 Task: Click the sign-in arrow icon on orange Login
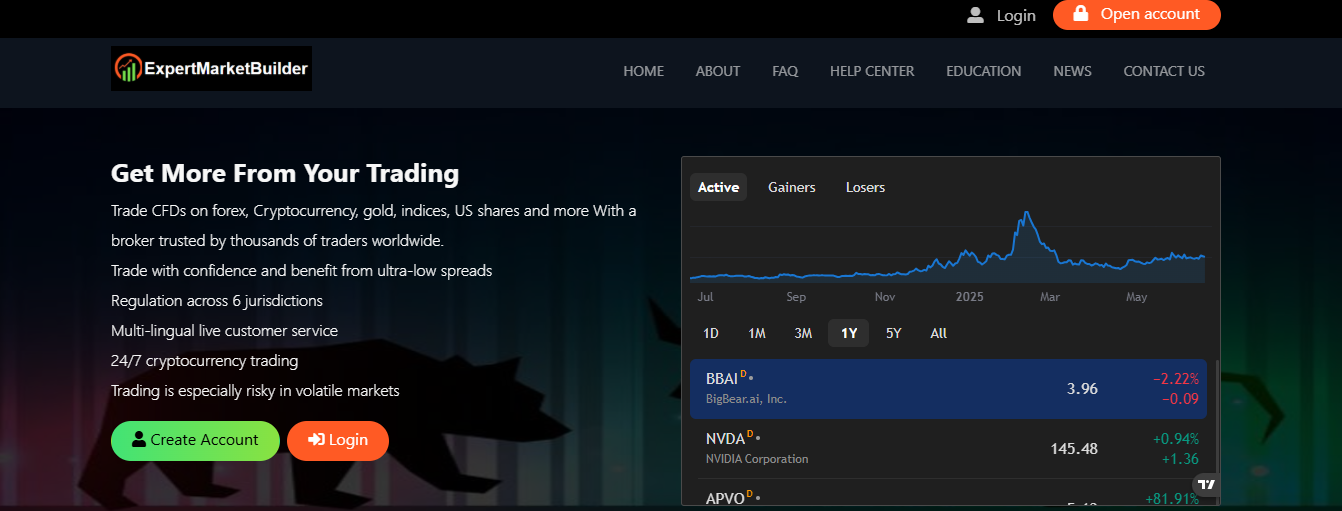tap(316, 440)
